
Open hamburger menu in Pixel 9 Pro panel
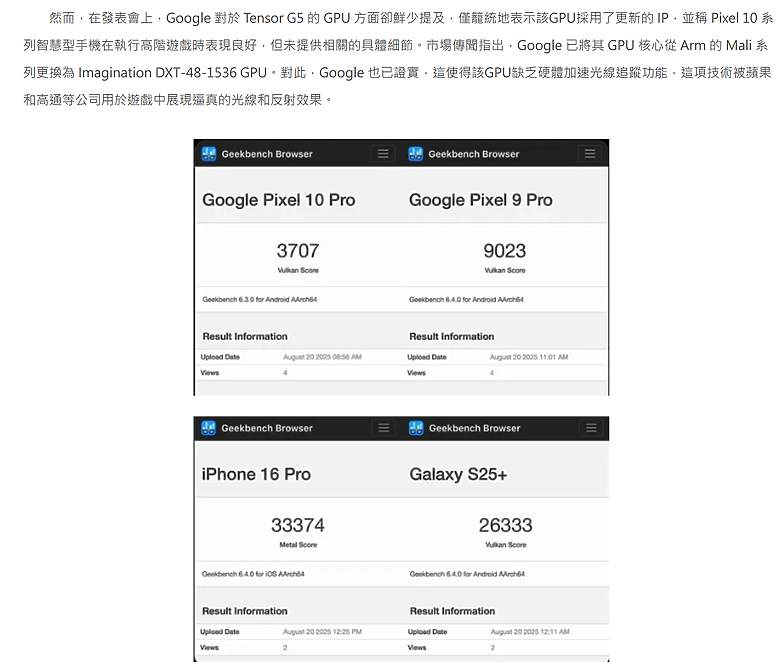click(590, 154)
